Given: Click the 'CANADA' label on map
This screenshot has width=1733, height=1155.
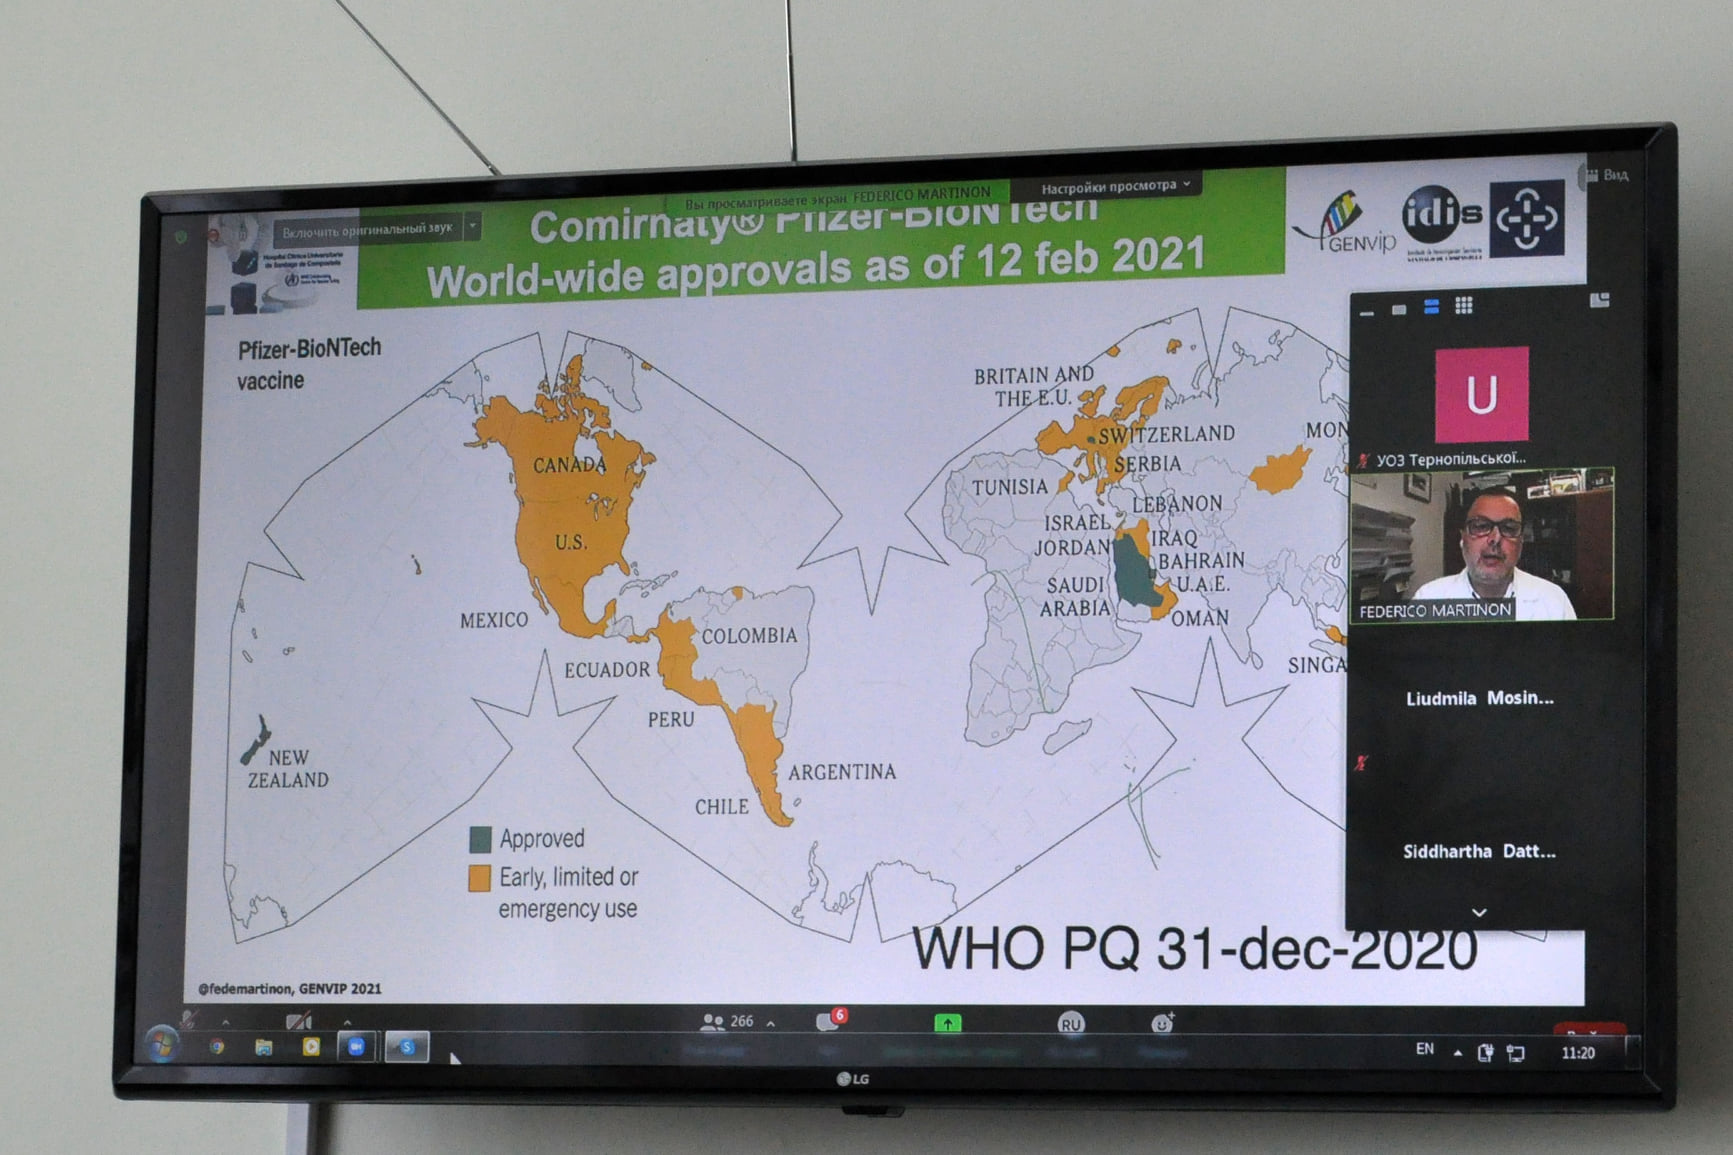Looking at the screenshot, I should tap(569, 465).
